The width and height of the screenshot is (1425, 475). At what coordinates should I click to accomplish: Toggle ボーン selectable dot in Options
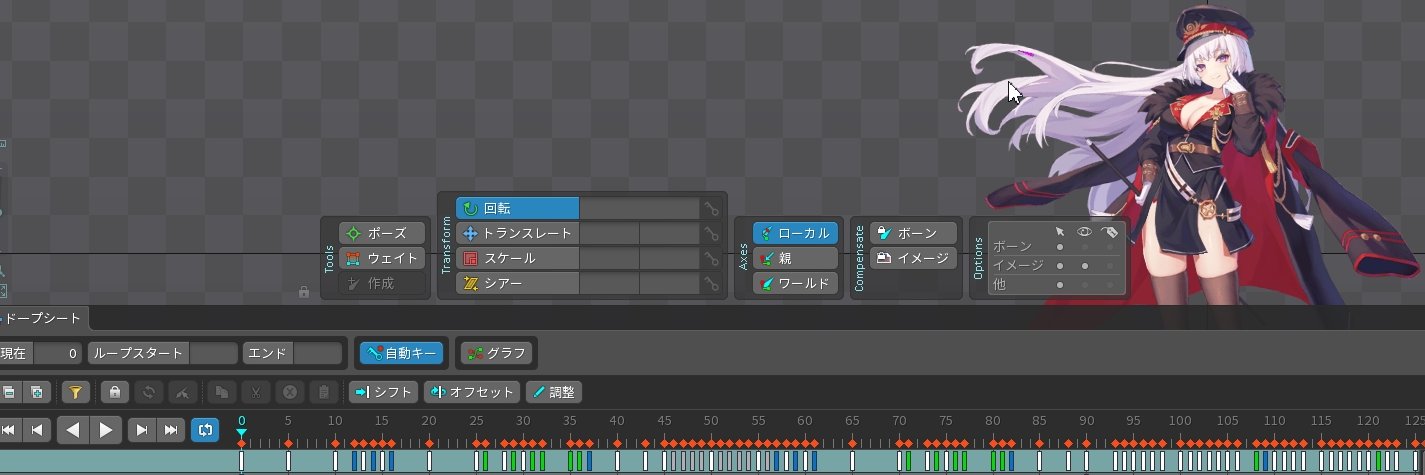[x=1059, y=247]
